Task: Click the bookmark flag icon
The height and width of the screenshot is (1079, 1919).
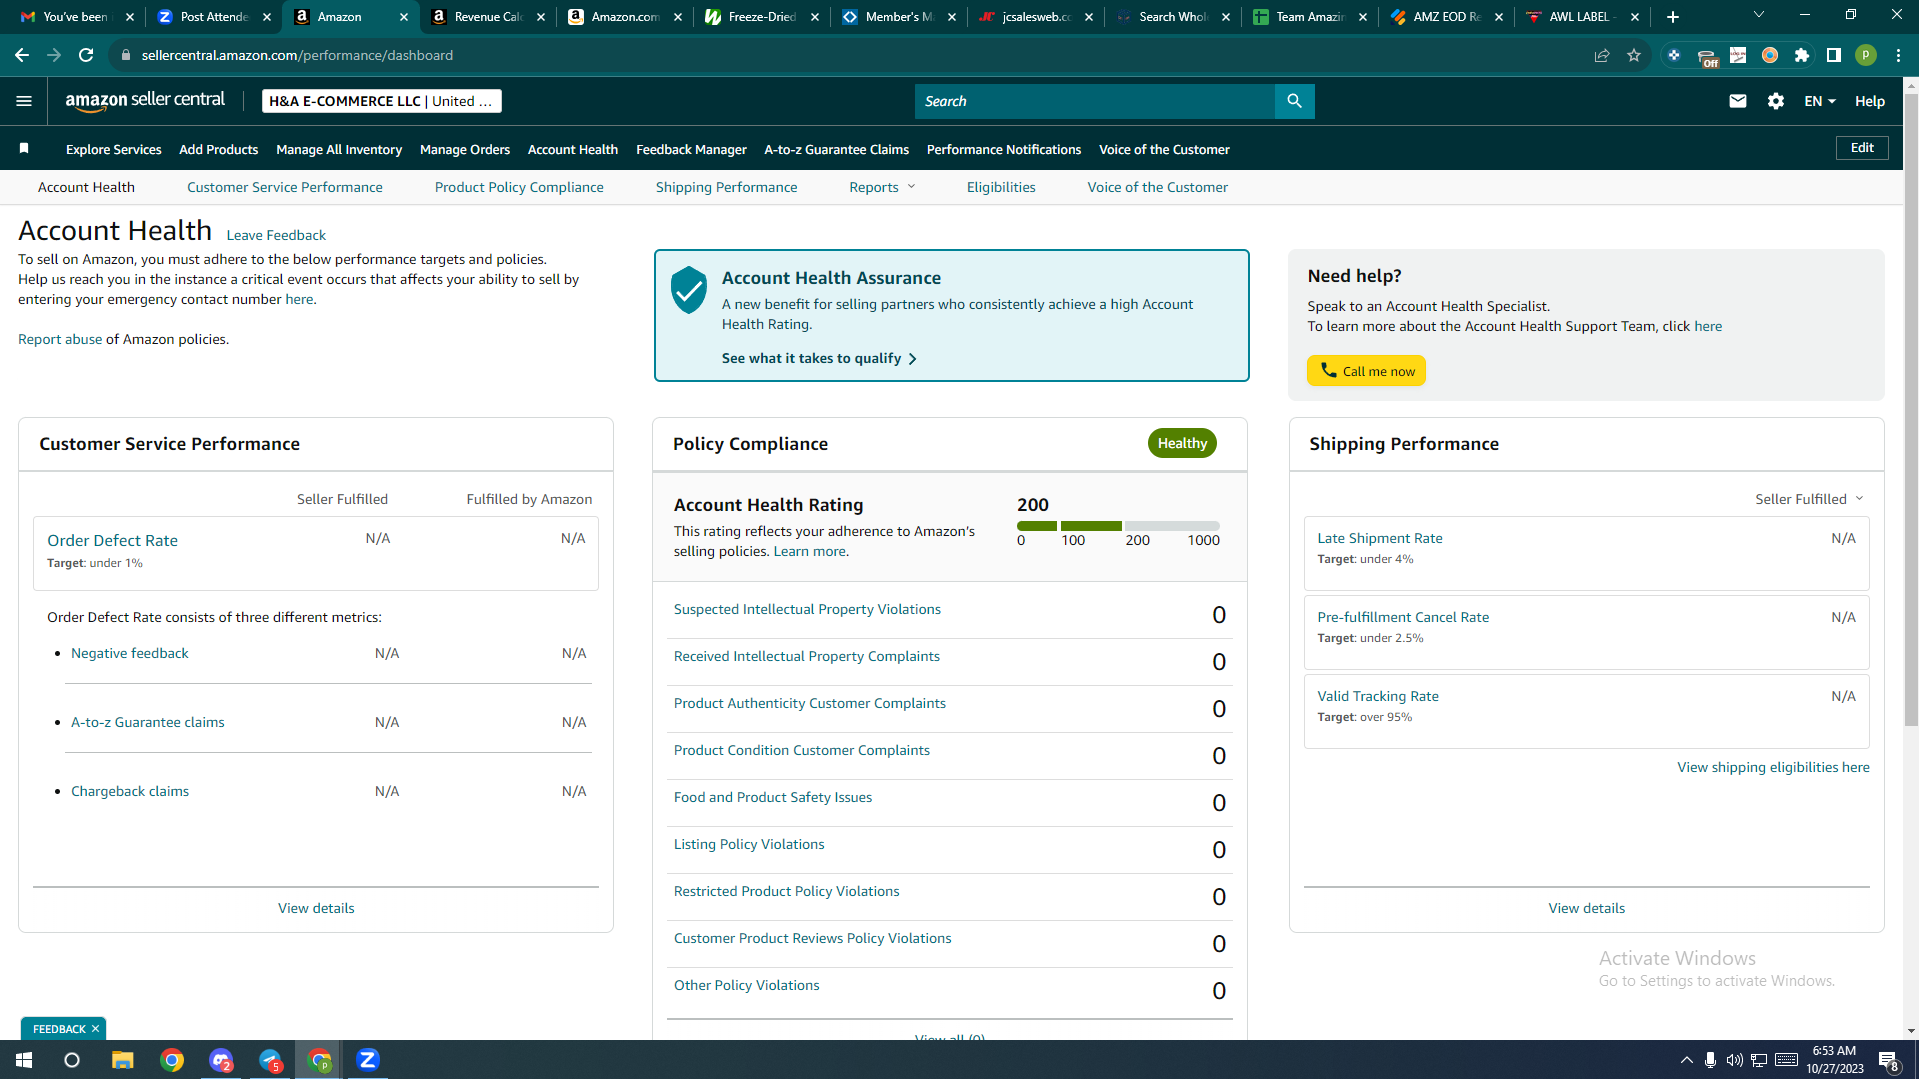Action: [x=24, y=149]
